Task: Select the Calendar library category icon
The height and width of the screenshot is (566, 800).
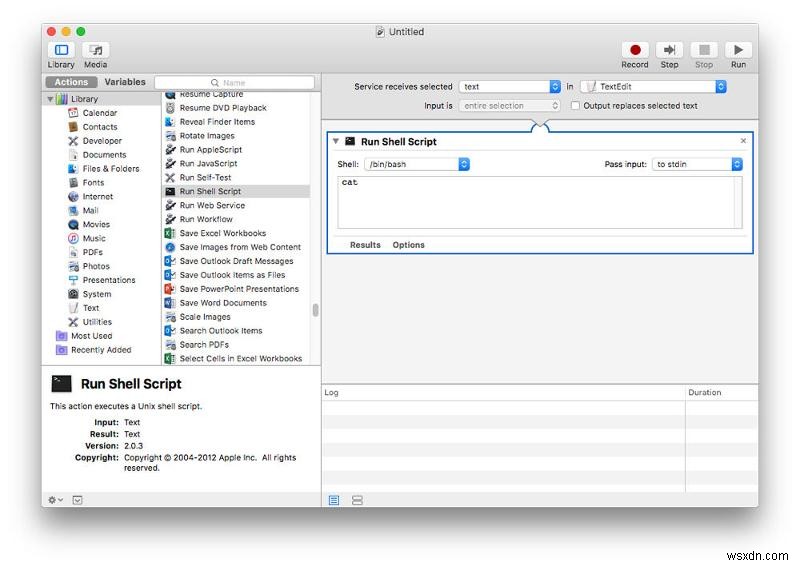Action: pos(73,113)
